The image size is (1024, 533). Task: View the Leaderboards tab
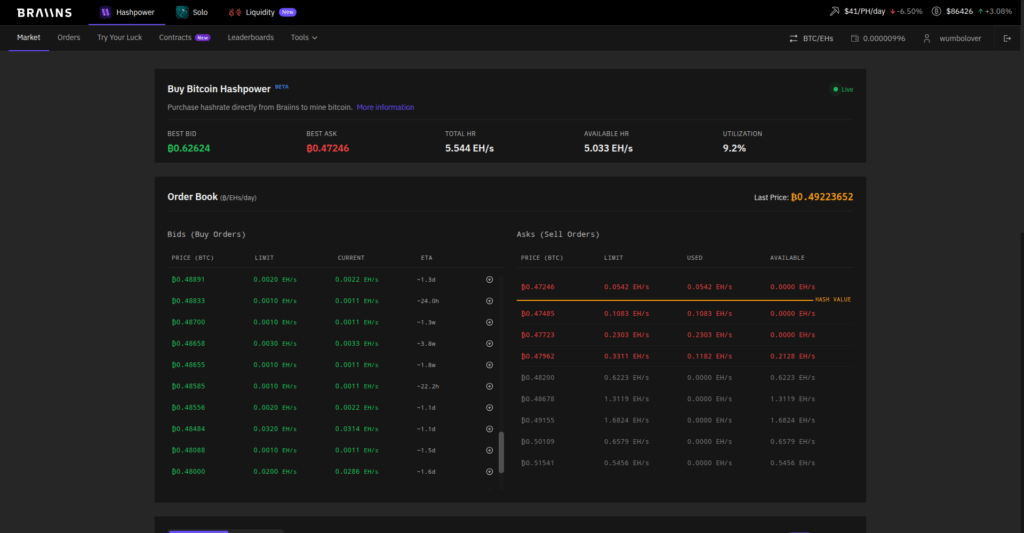coord(251,38)
